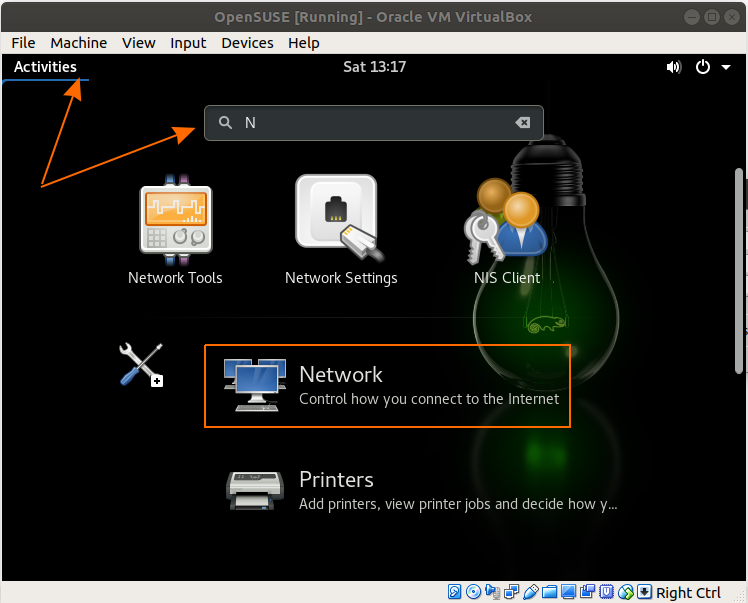Open the View menu
This screenshot has height=603, width=748.
click(139, 43)
